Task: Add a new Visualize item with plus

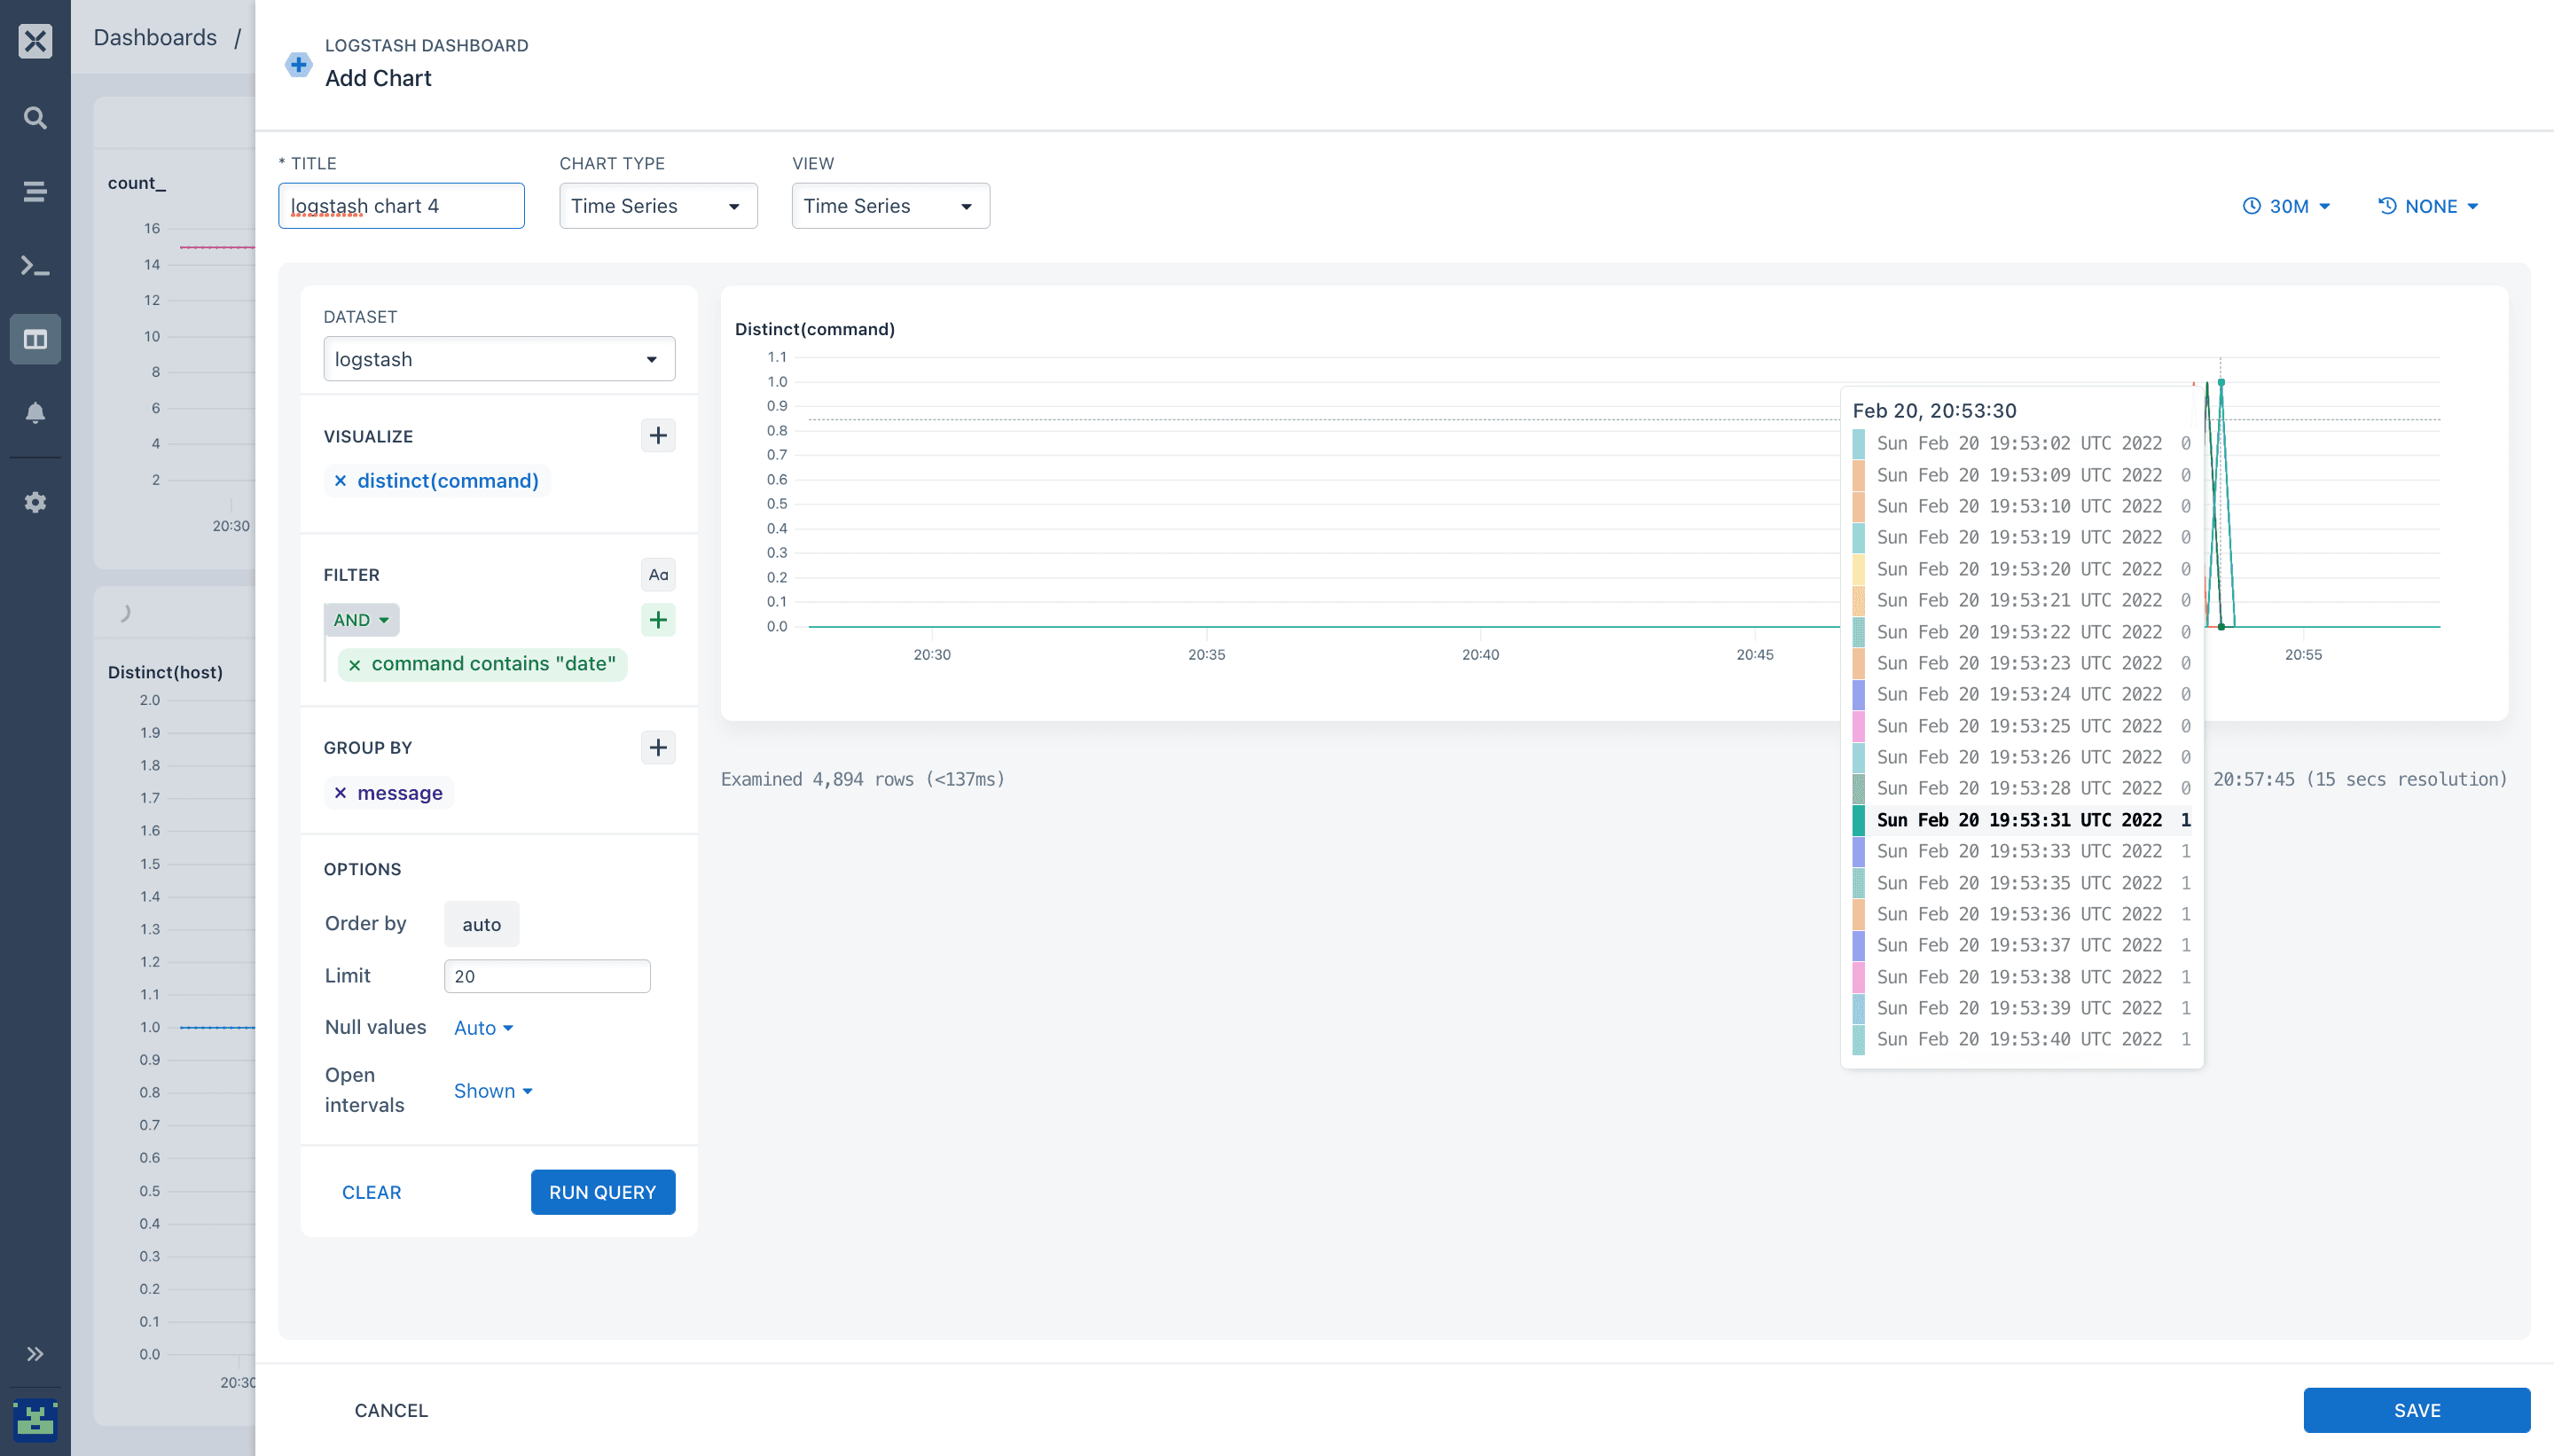Action: point(657,436)
